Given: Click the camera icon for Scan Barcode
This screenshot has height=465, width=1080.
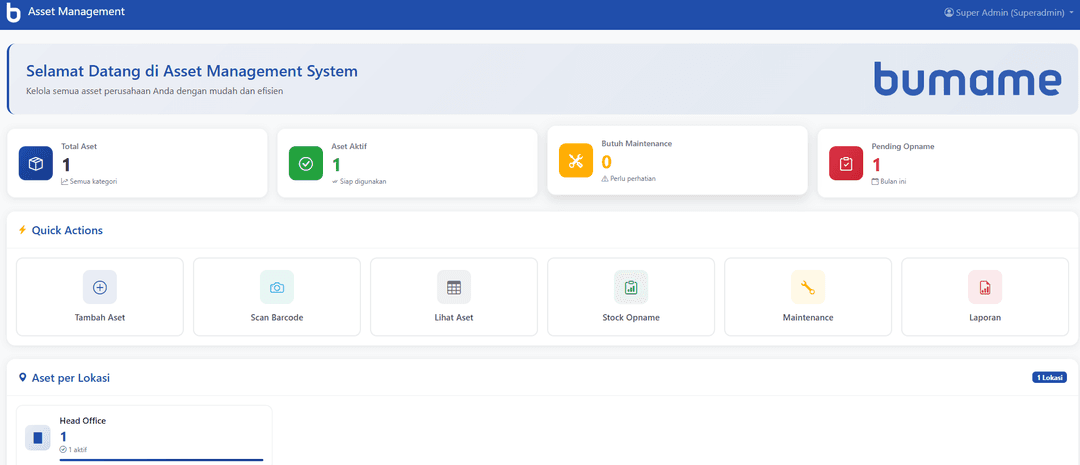Looking at the screenshot, I should click(x=277, y=287).
